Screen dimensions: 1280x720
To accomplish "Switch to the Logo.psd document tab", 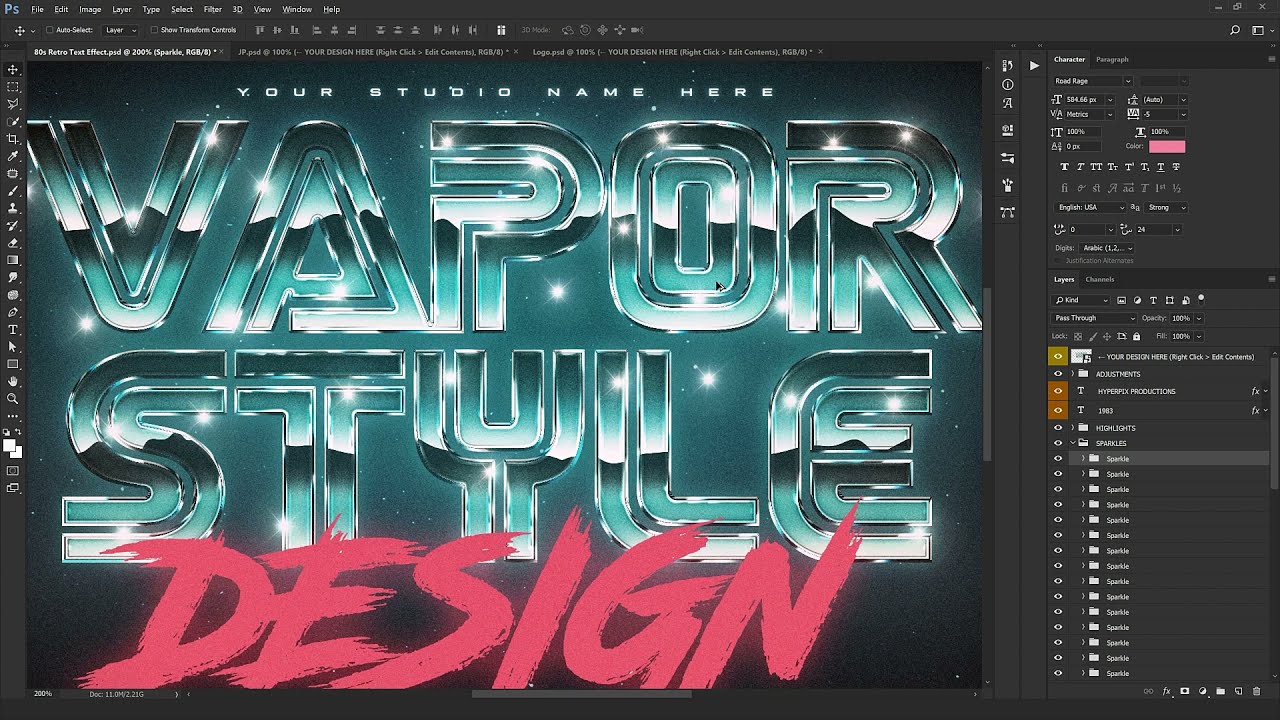I will [x=672, y=51].
